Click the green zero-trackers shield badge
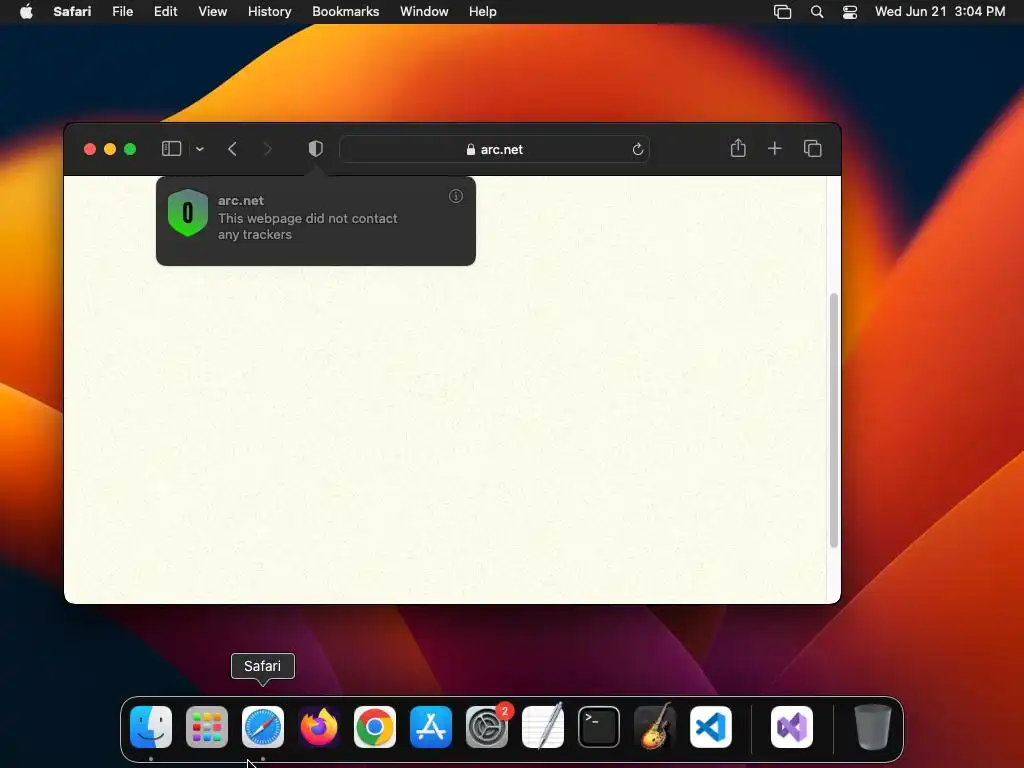The width and height of the screenshot is (1024, 768). 187,212
